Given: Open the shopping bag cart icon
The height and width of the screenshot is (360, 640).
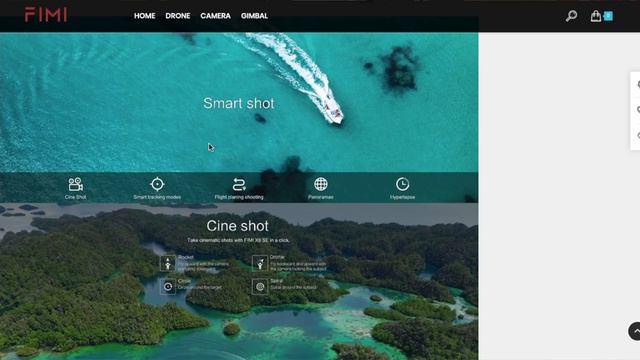Looking at the screenshot, I should [x=596, y=16].
